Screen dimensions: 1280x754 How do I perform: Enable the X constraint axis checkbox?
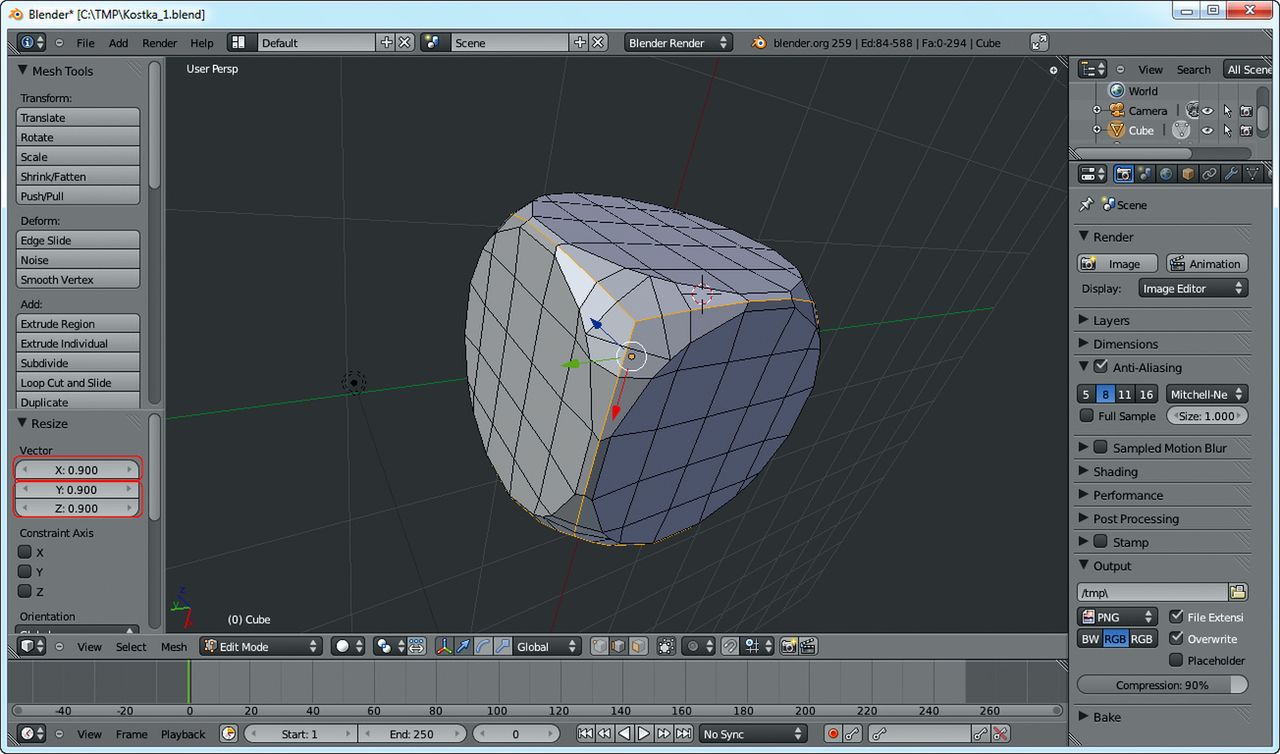[x=25, y=552]
